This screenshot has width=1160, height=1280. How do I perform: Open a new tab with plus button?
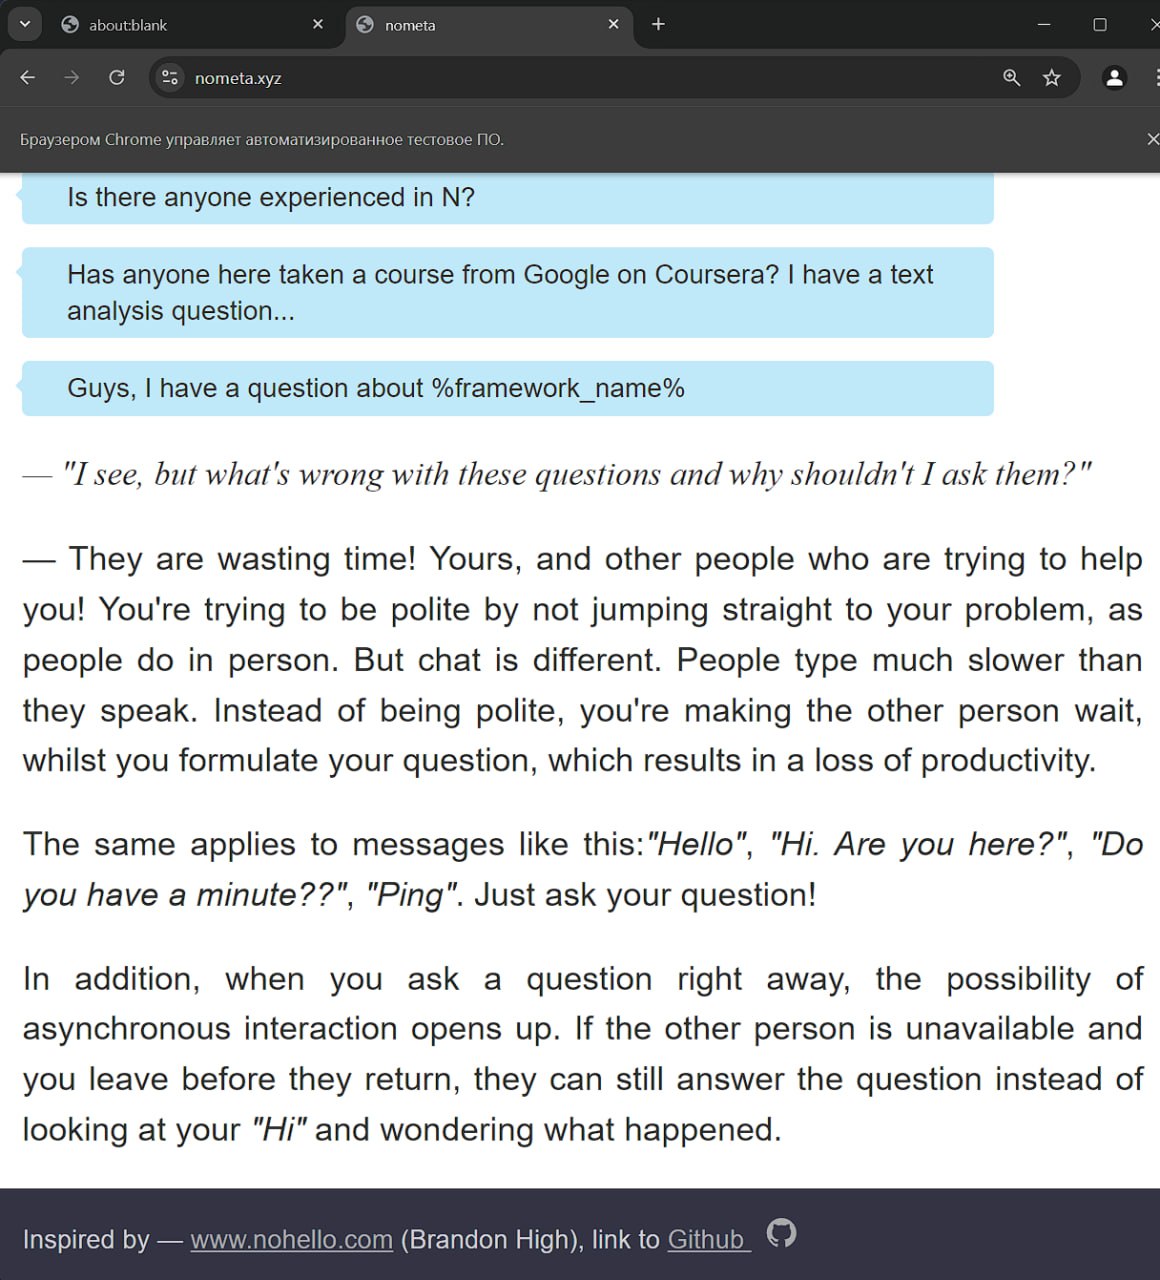pyautogui.click(x=658, y=25)
